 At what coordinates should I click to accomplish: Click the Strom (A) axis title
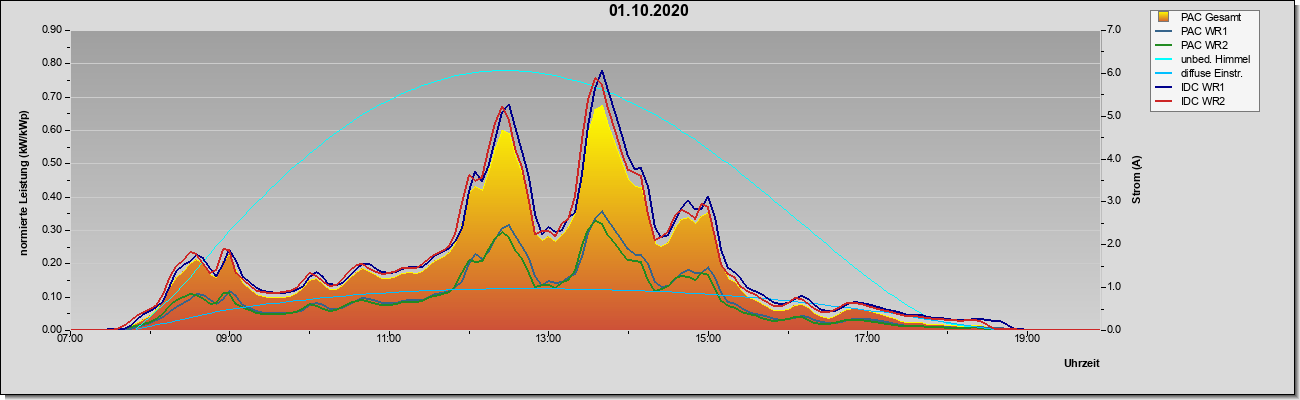(1137, 180)
